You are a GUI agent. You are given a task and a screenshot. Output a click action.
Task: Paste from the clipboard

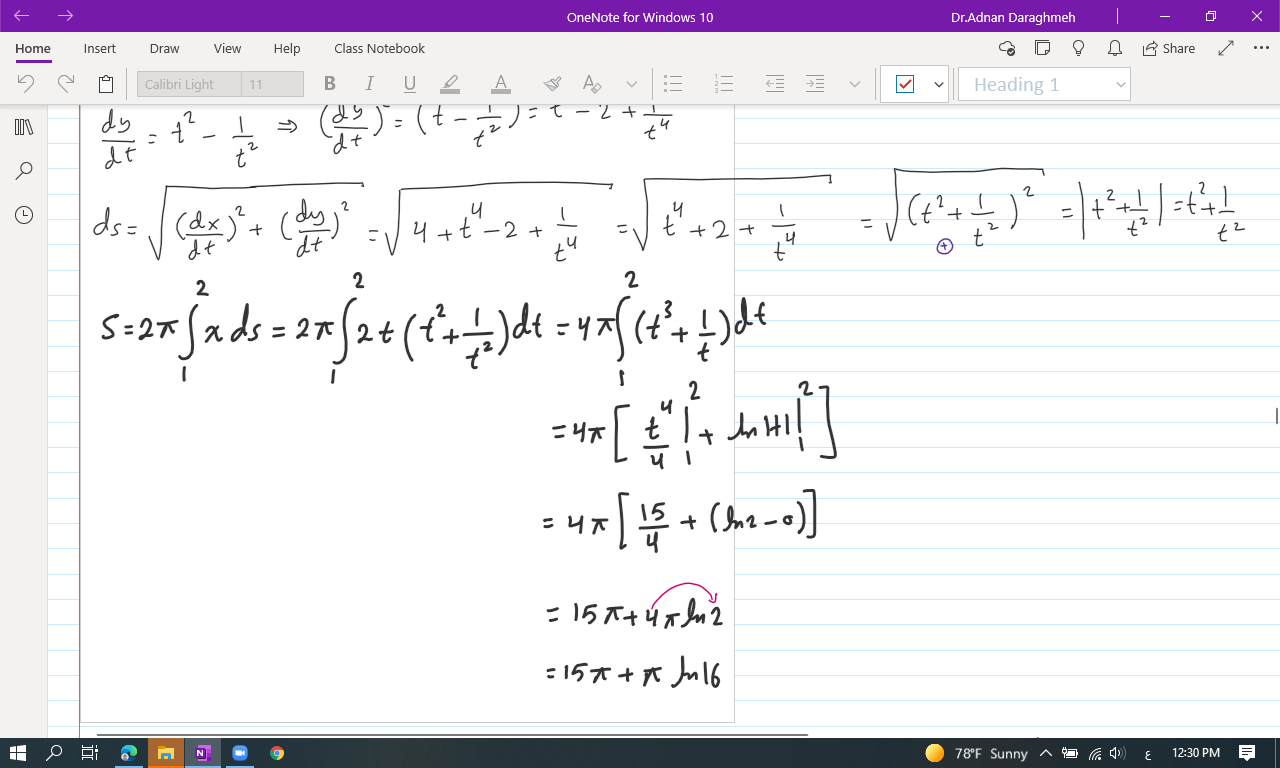(x=106, y=84)
